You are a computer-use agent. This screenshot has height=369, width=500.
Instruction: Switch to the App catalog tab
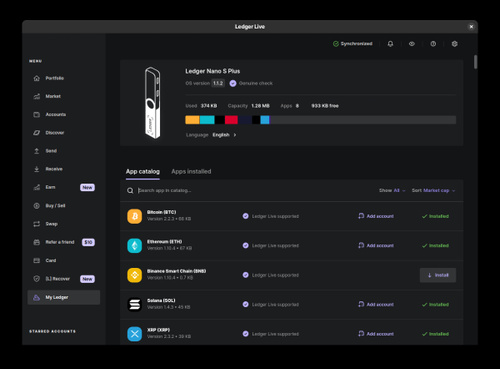[x=143, y=171]
